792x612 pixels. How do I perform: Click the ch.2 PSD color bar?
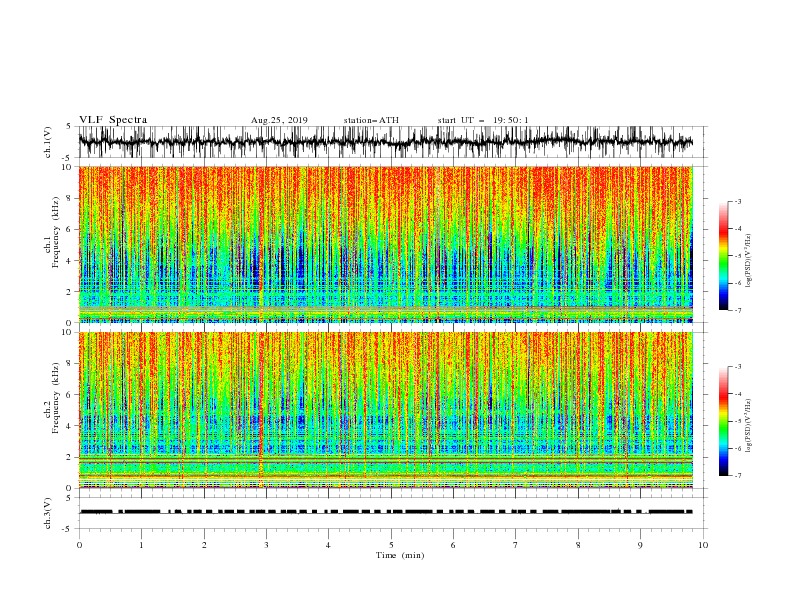coord(724,421)
